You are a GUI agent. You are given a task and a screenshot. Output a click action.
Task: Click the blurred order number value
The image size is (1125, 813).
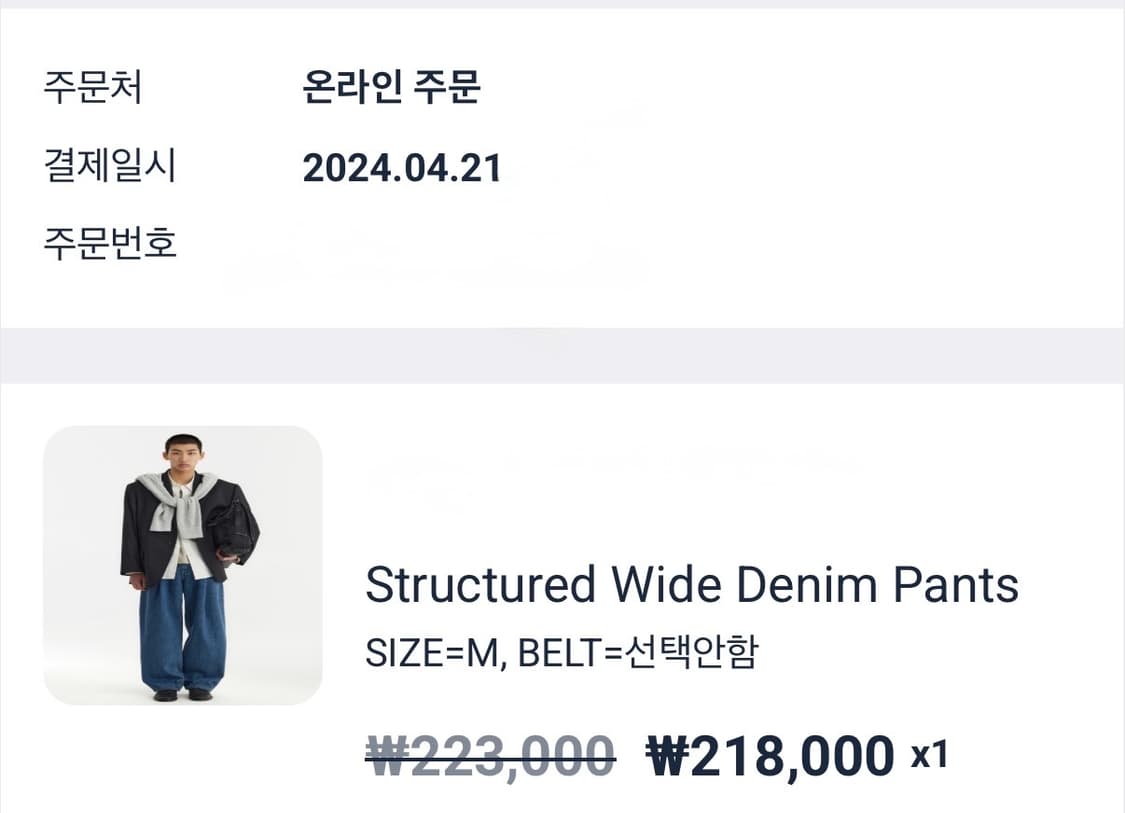point(440,255)
